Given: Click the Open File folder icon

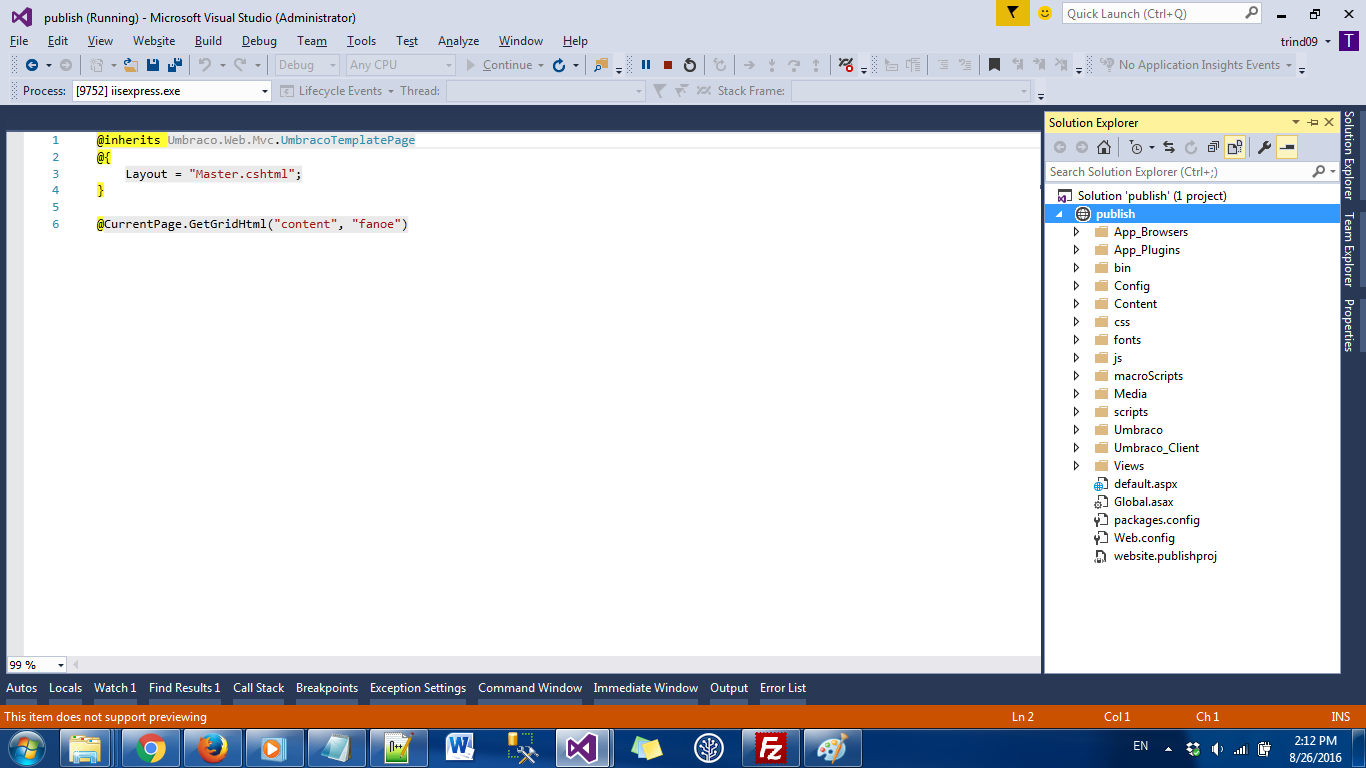Looking at the screenshot, I should pos(131,65).
